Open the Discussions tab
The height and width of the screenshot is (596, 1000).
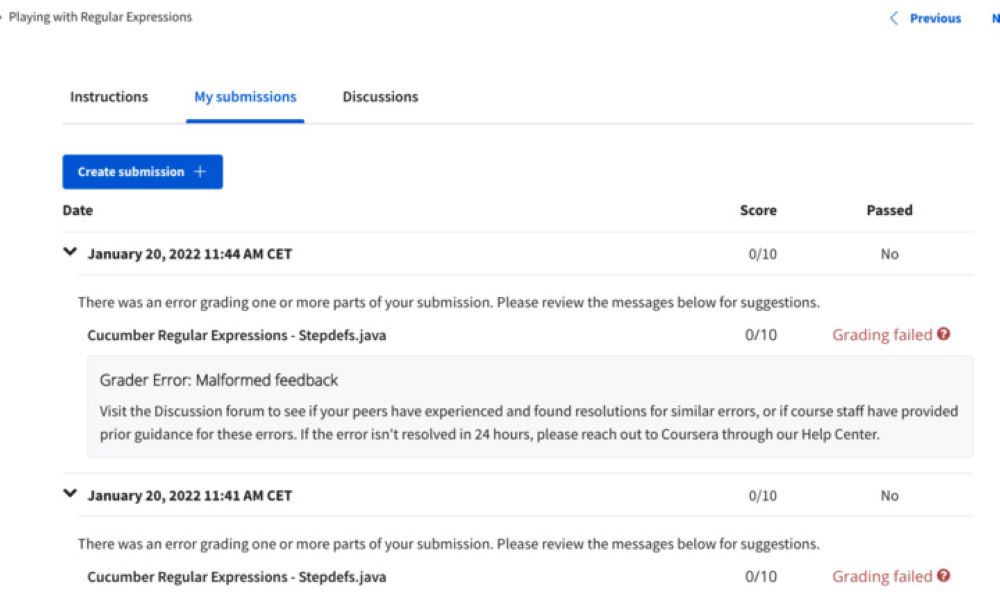[380, 97]
